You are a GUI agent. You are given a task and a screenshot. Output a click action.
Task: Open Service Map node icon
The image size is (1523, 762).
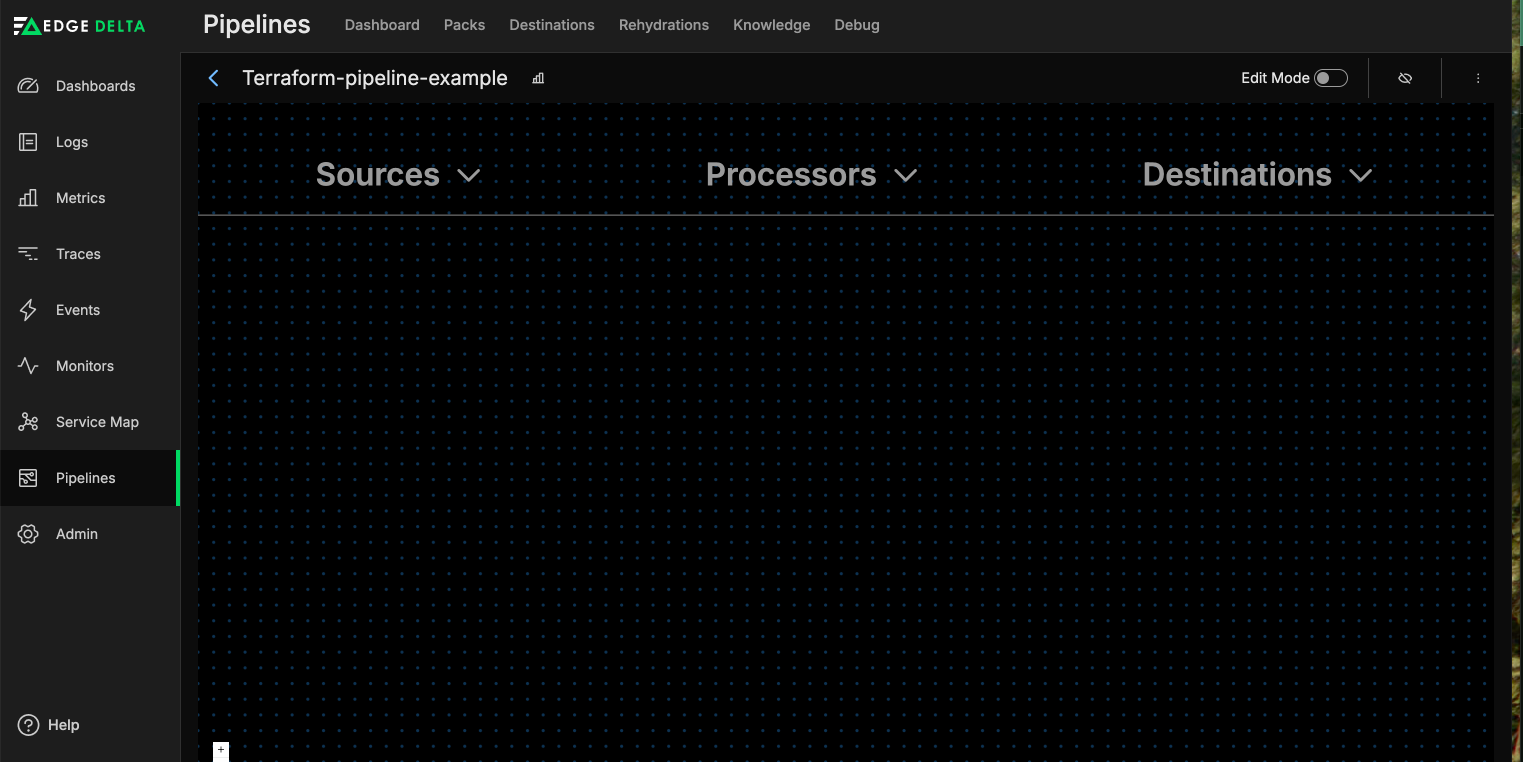[28, 422]
